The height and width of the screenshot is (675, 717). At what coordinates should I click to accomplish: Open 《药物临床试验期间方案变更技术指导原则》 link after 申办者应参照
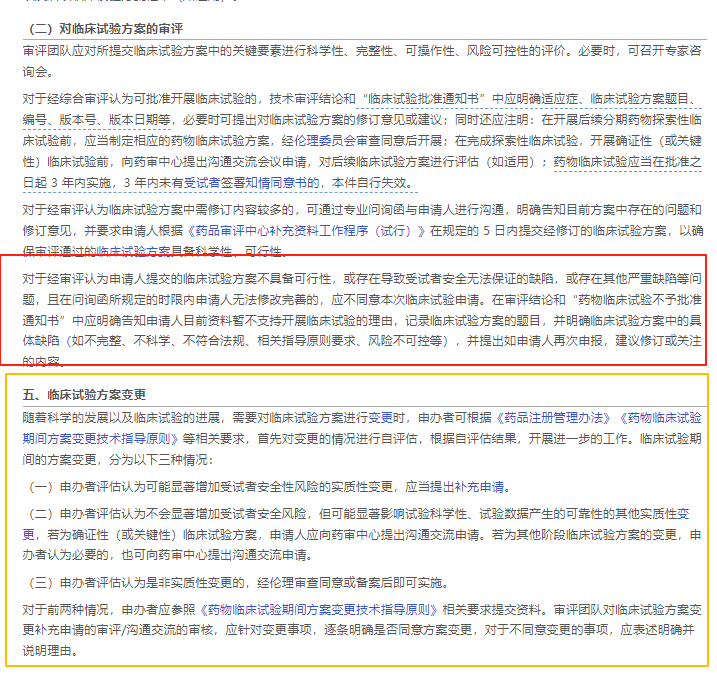coord(318,610)
